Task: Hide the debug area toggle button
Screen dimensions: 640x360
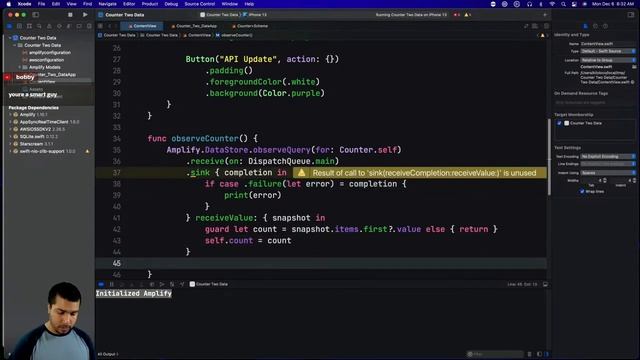Action: 545,284
